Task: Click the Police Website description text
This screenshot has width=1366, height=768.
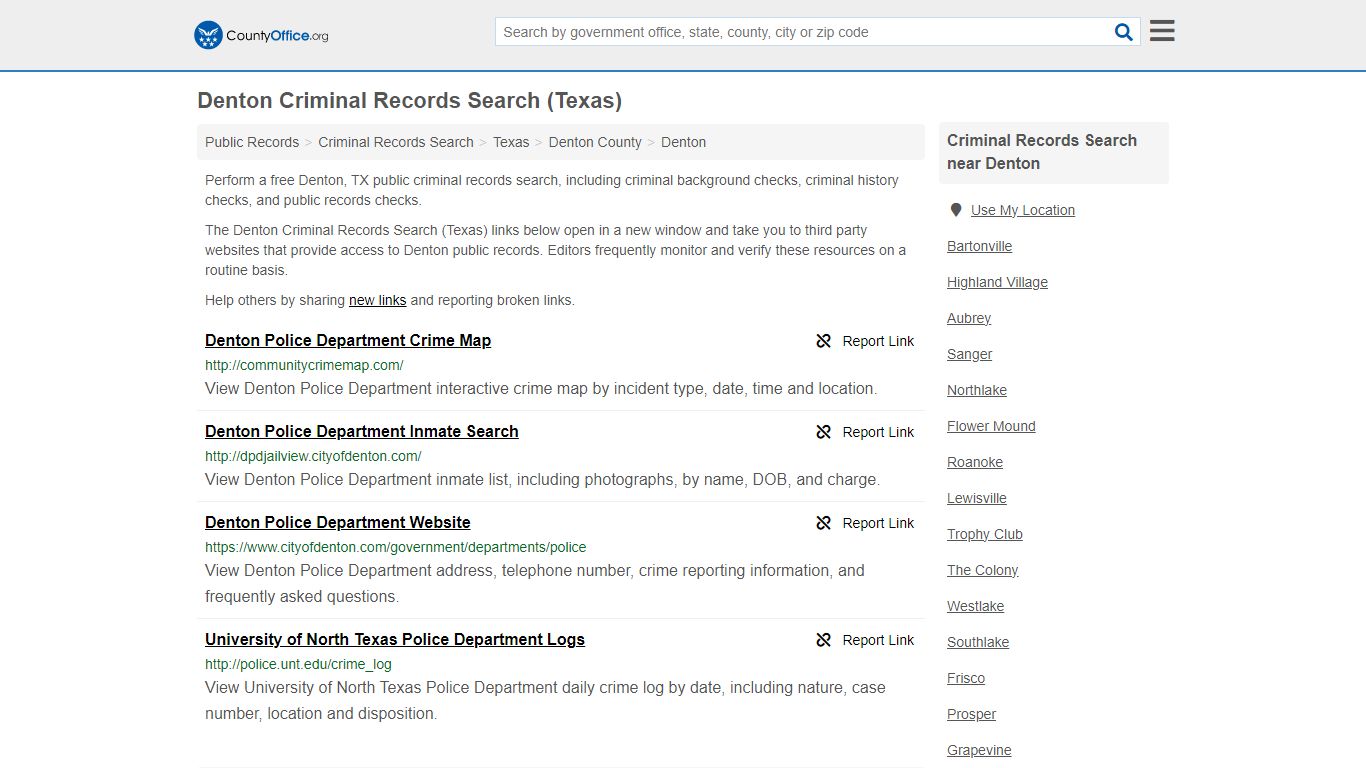Action: 535,584
